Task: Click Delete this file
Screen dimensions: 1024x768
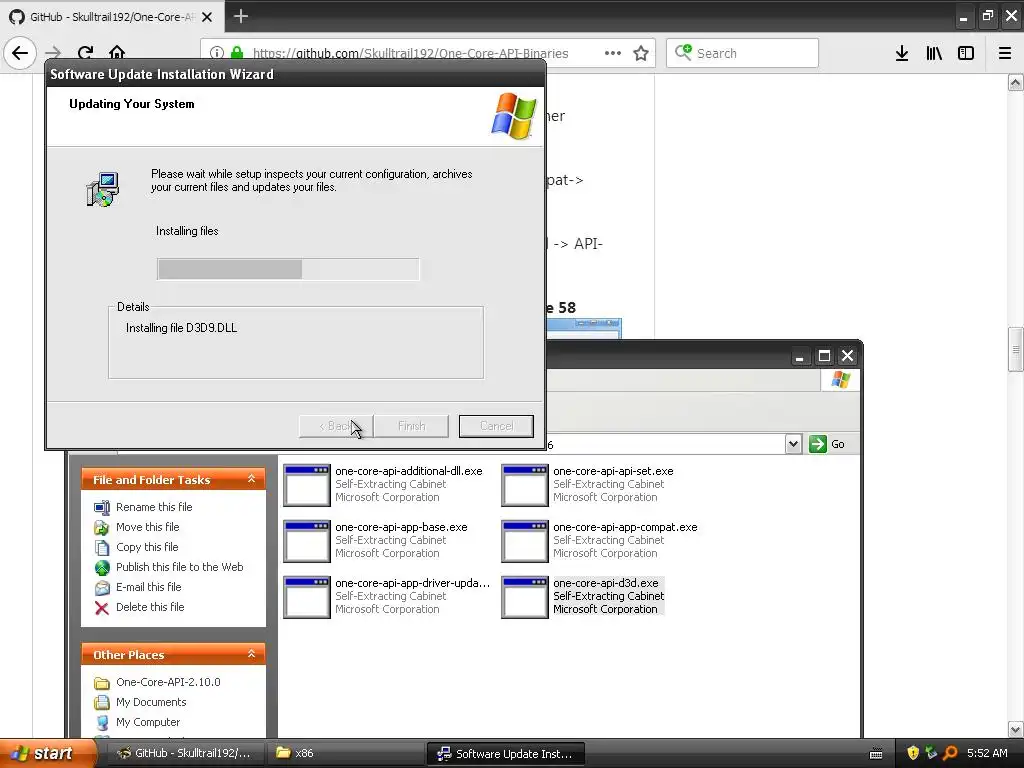Action: 150,607
